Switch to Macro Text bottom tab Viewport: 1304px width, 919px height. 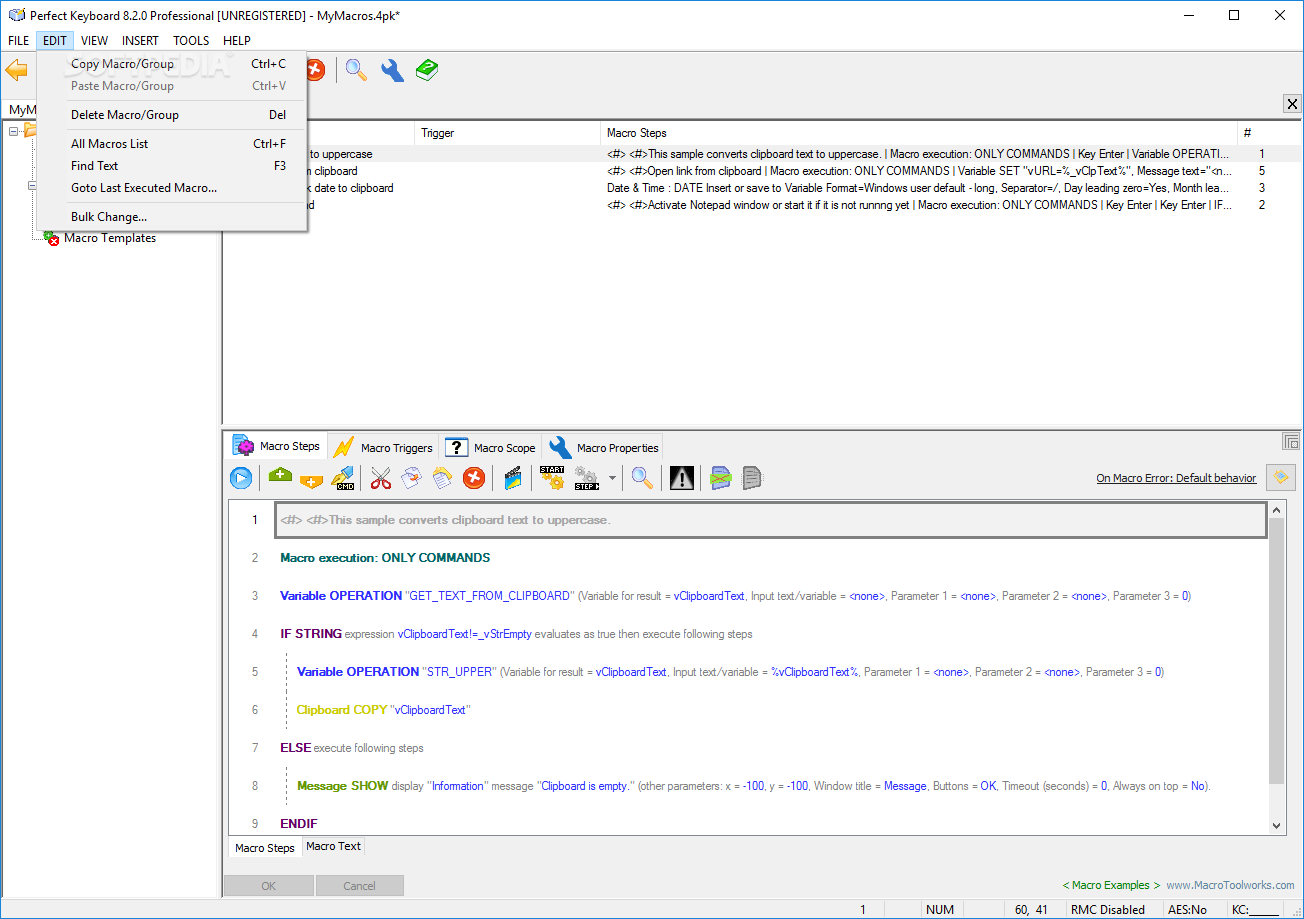(x=333, y=846)
